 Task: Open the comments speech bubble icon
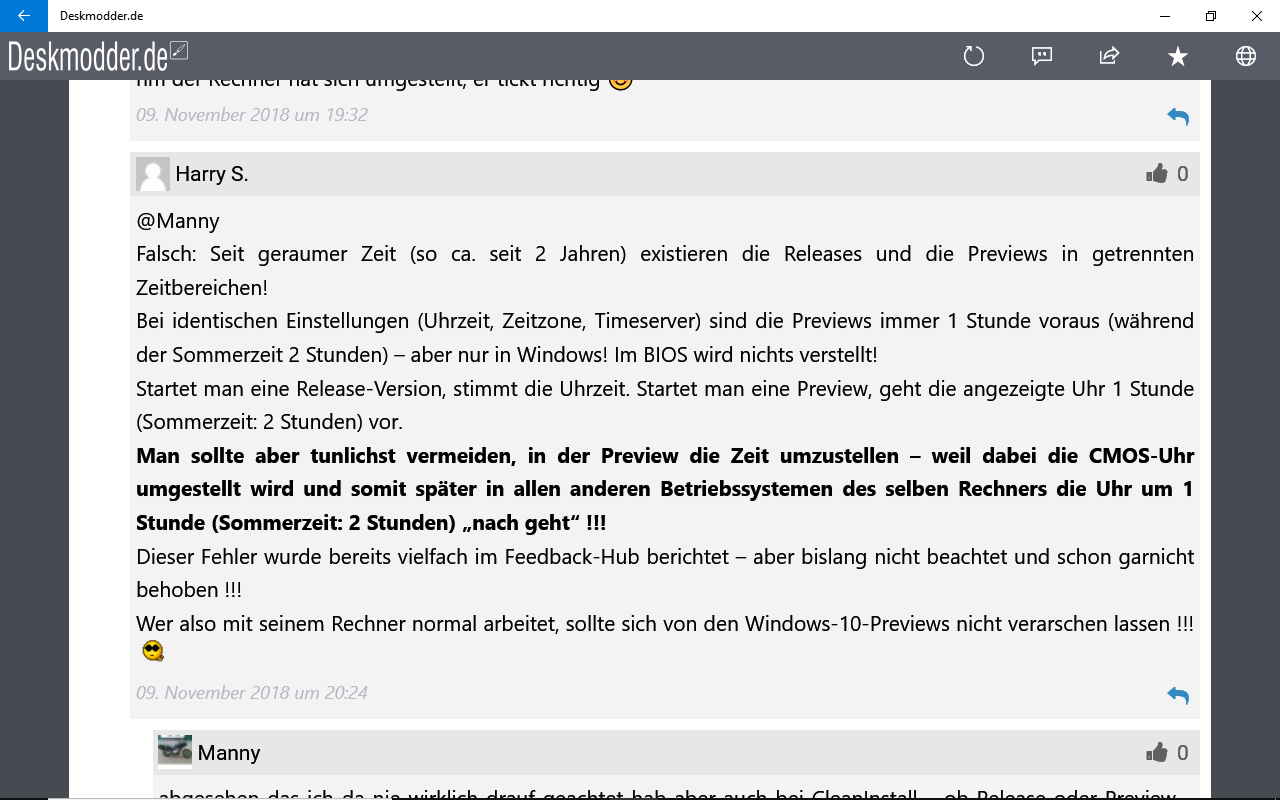tap(1042, 56)
